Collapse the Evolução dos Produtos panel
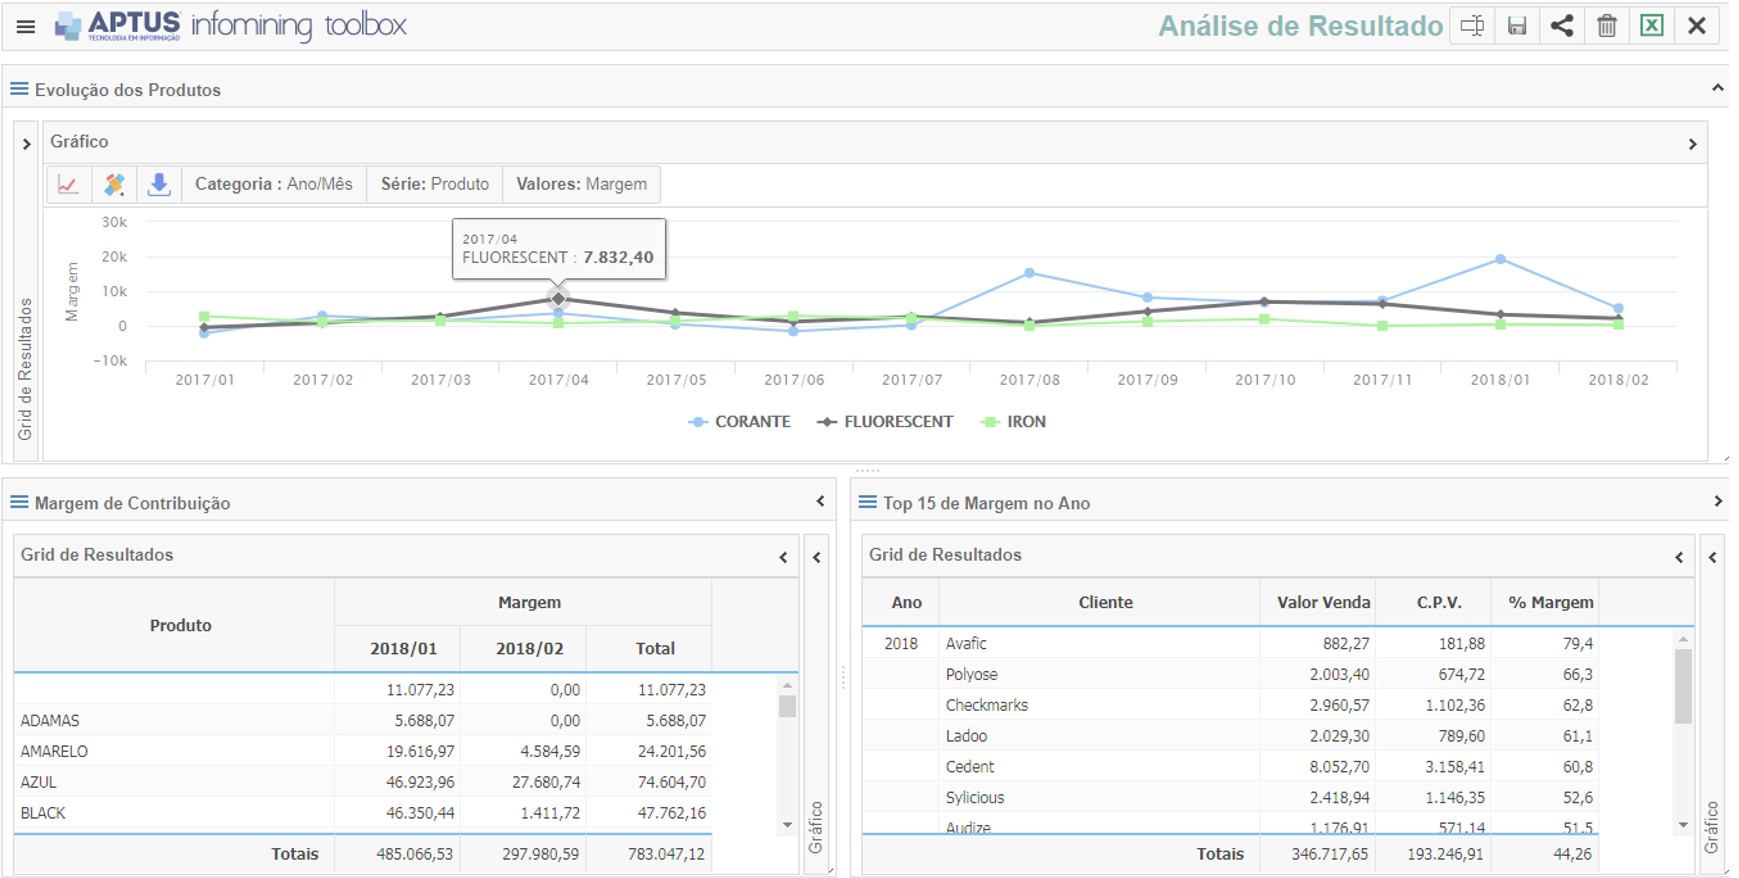 click(1717, 89)
